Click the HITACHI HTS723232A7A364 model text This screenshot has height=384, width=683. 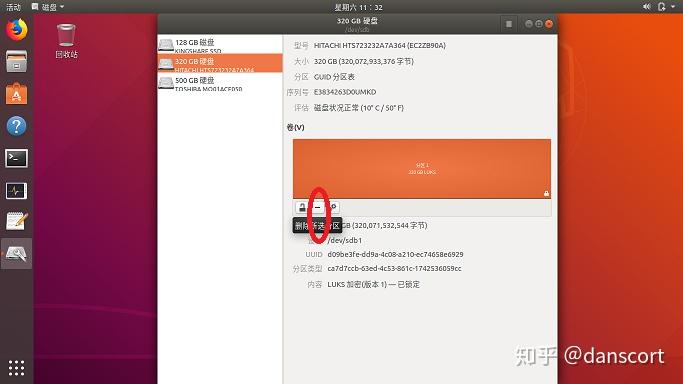point(379,45)
